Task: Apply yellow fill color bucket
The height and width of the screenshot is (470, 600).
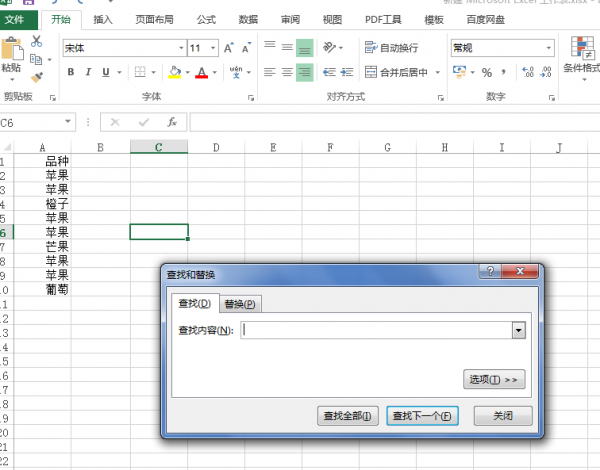Action: point(174,72)
